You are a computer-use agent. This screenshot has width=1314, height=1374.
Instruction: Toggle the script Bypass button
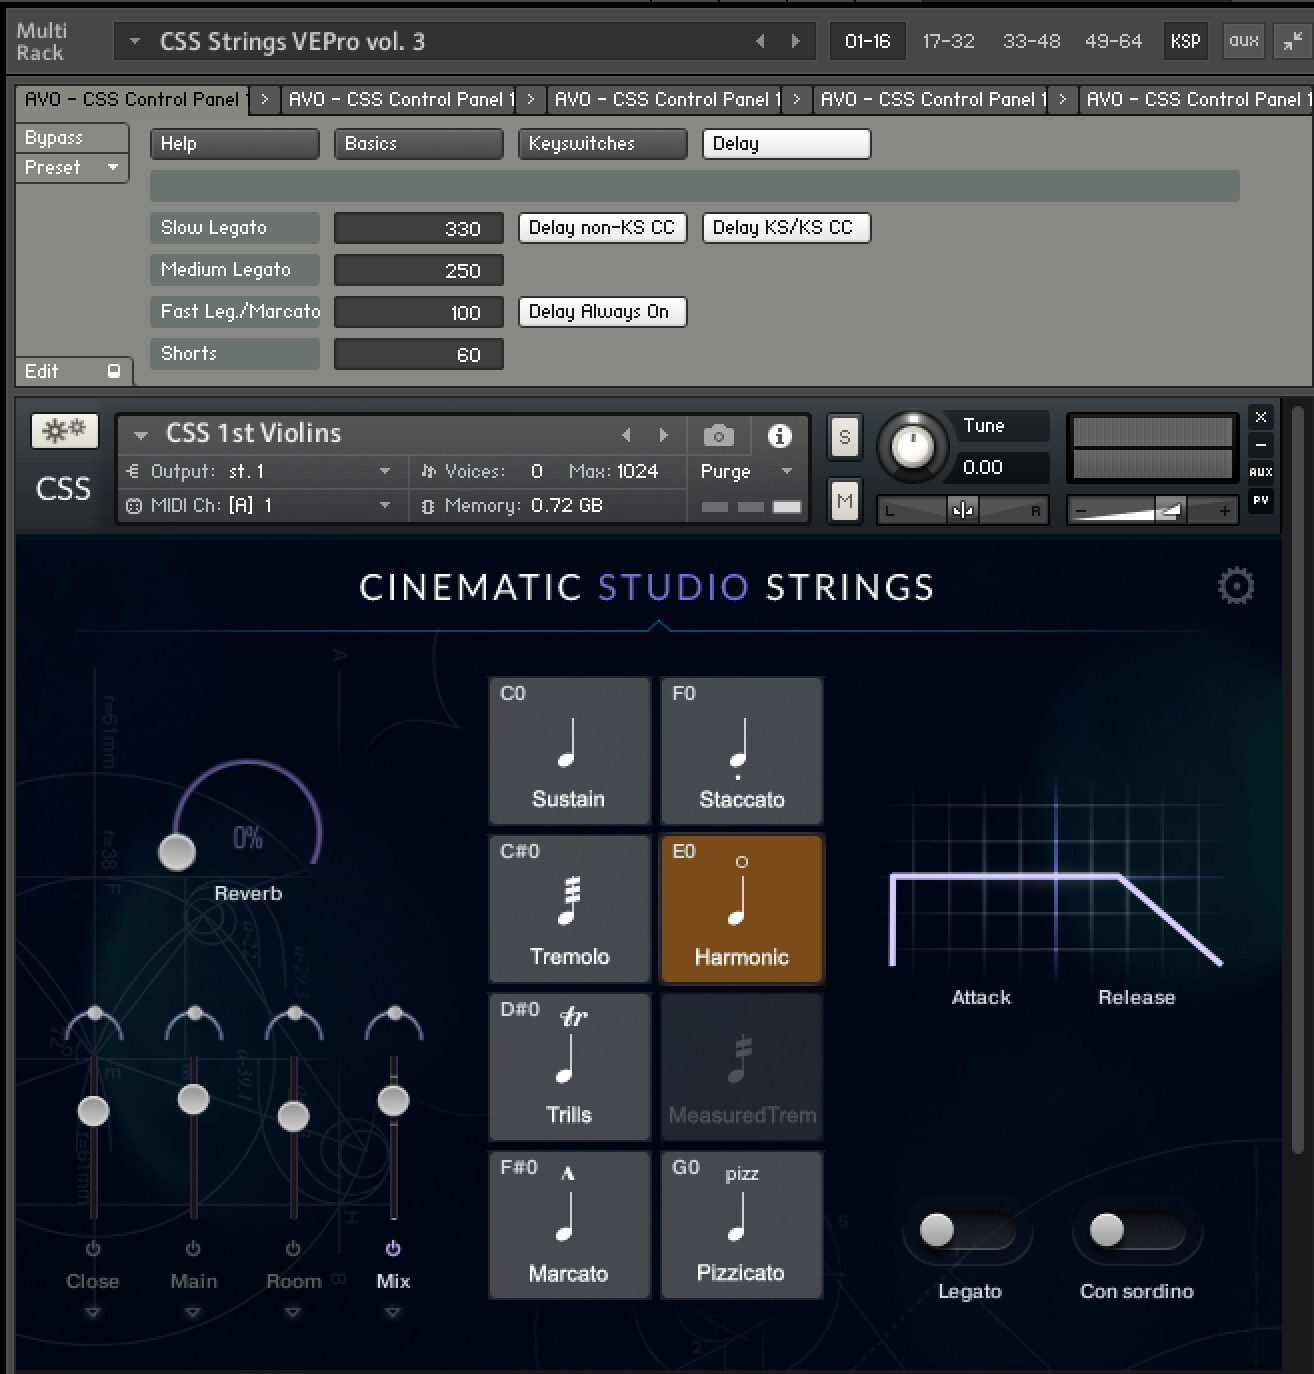point(72,138)
